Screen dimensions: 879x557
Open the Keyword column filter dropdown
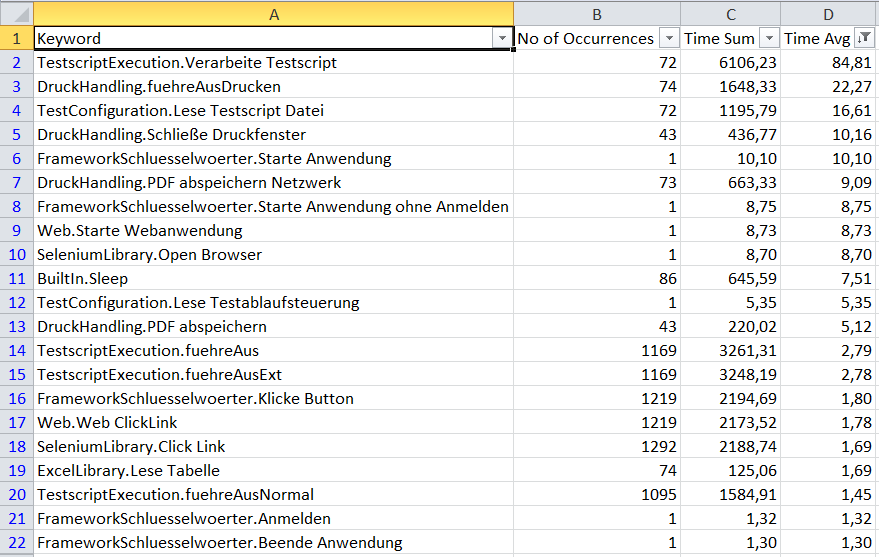pos(502,38)
